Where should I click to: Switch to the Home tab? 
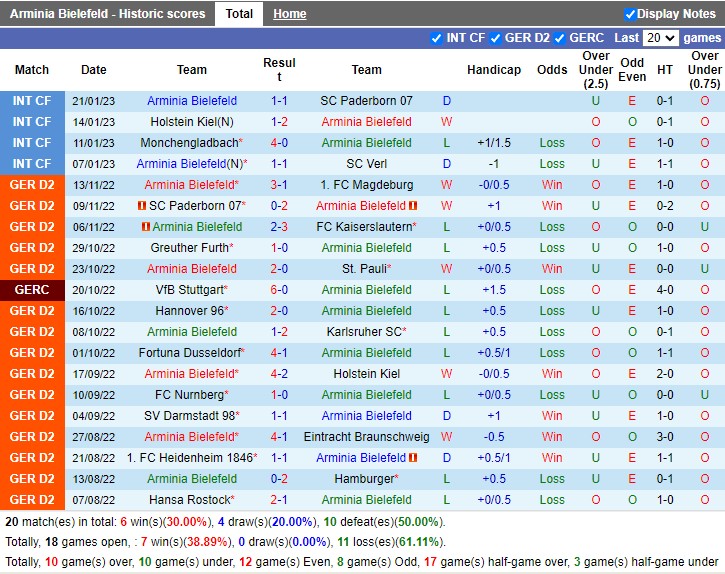[289, 14]
